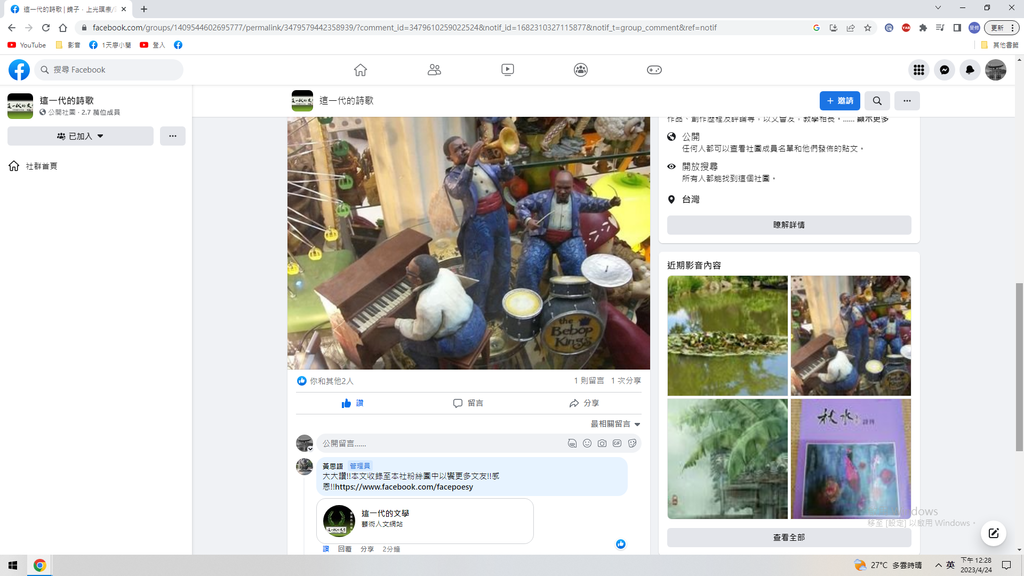This screenshot has width=1024, height=576.
Task: Open Messenger chat icon
Action: [x=944, y=70]
